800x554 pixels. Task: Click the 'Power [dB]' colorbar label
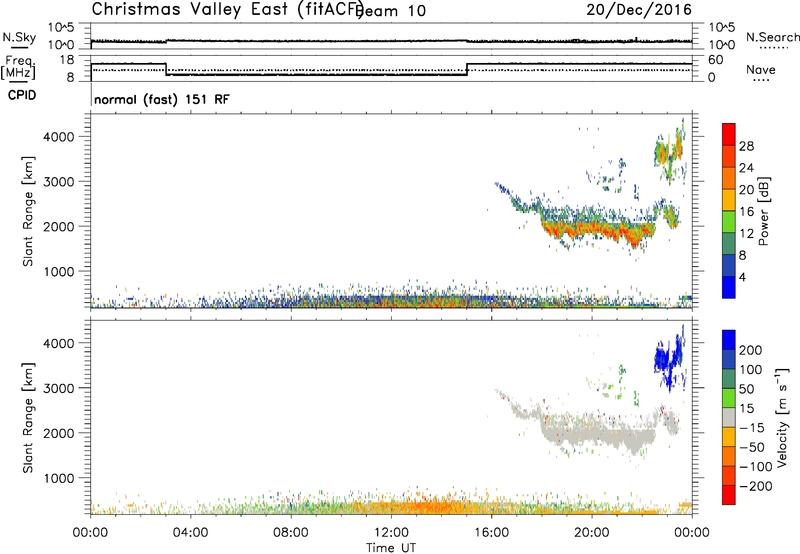(x=764, y=211)
